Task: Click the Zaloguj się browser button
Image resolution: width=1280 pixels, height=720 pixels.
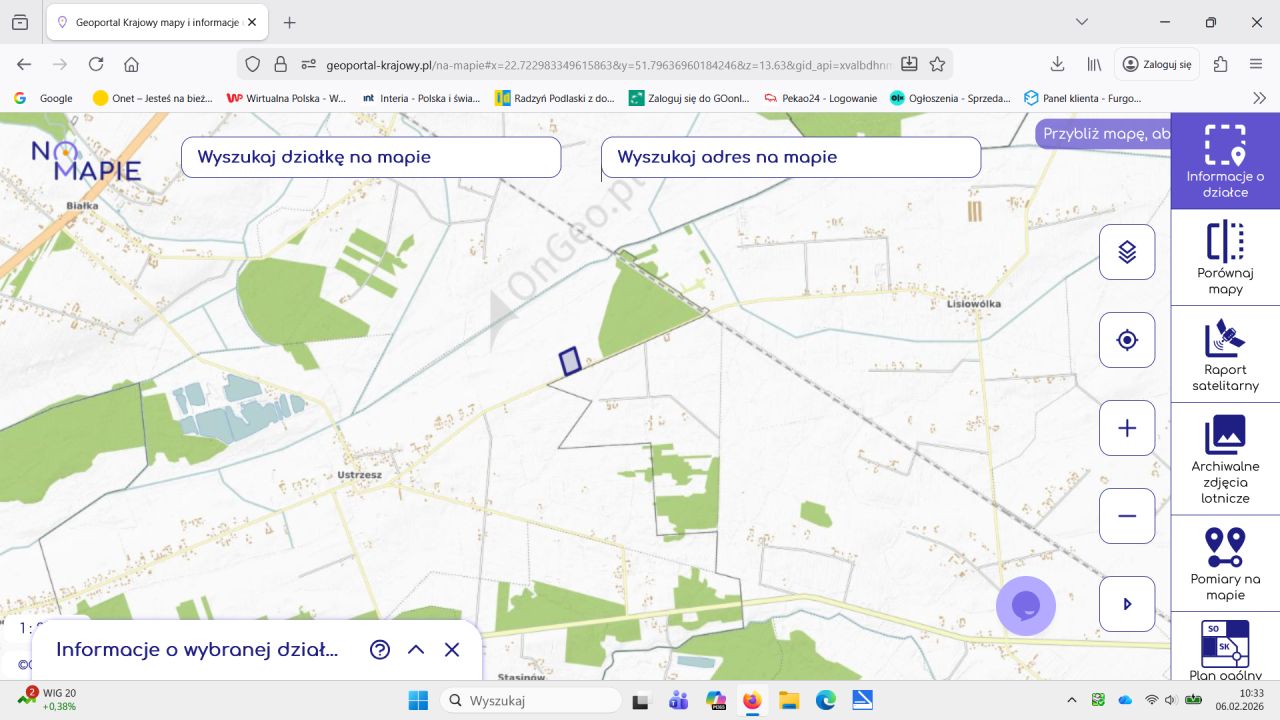Action: click(1157, 64)
